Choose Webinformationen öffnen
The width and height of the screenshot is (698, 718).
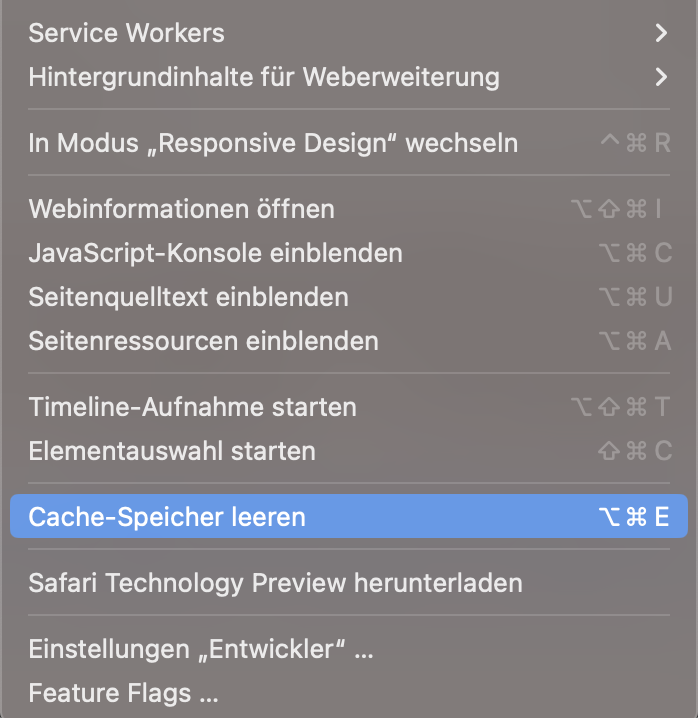[182, 209]
